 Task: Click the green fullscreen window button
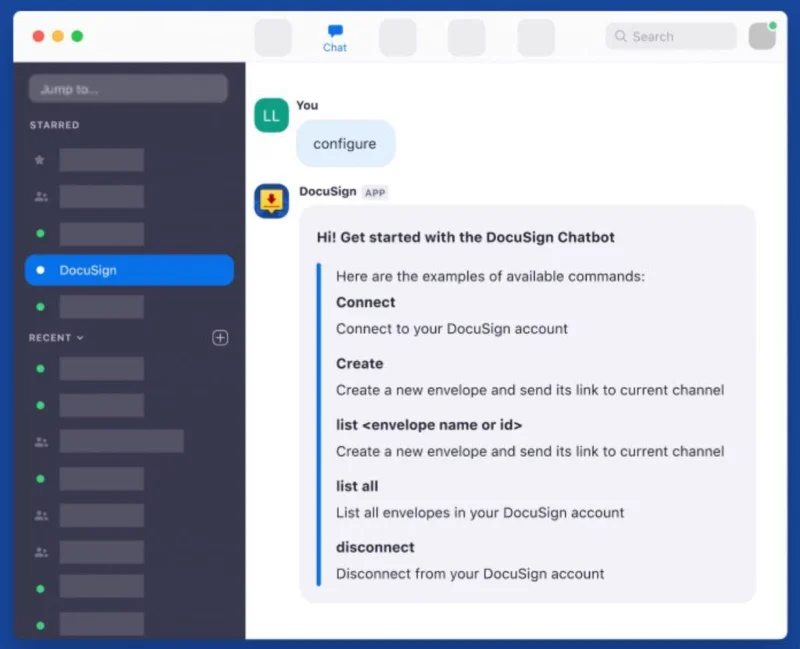click(77, 36)
